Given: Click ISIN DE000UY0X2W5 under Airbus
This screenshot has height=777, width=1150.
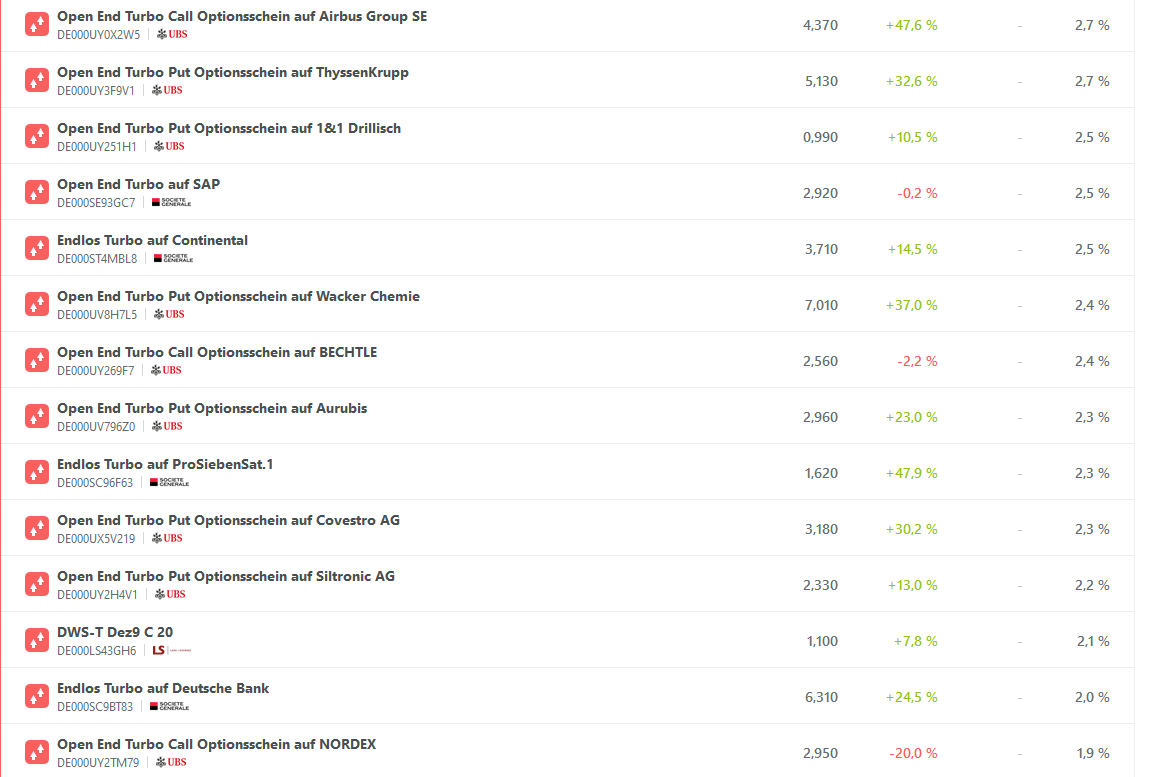Looking at the screenshot, I should 98,34.
